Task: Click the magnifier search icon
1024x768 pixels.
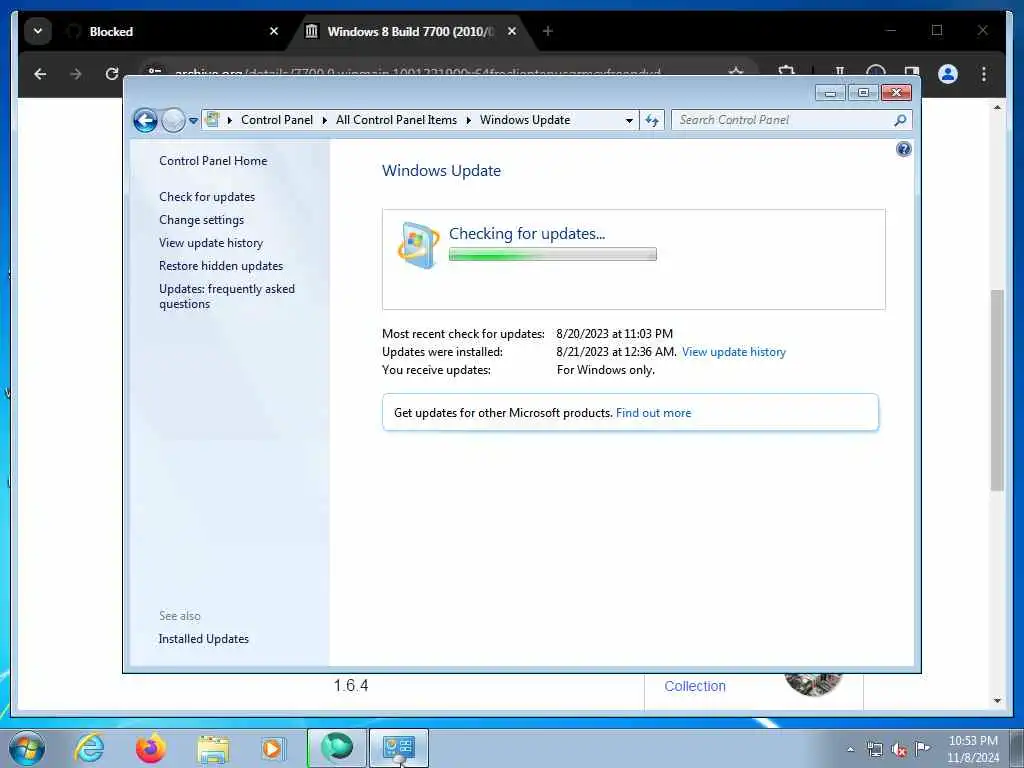Action: 900,120
